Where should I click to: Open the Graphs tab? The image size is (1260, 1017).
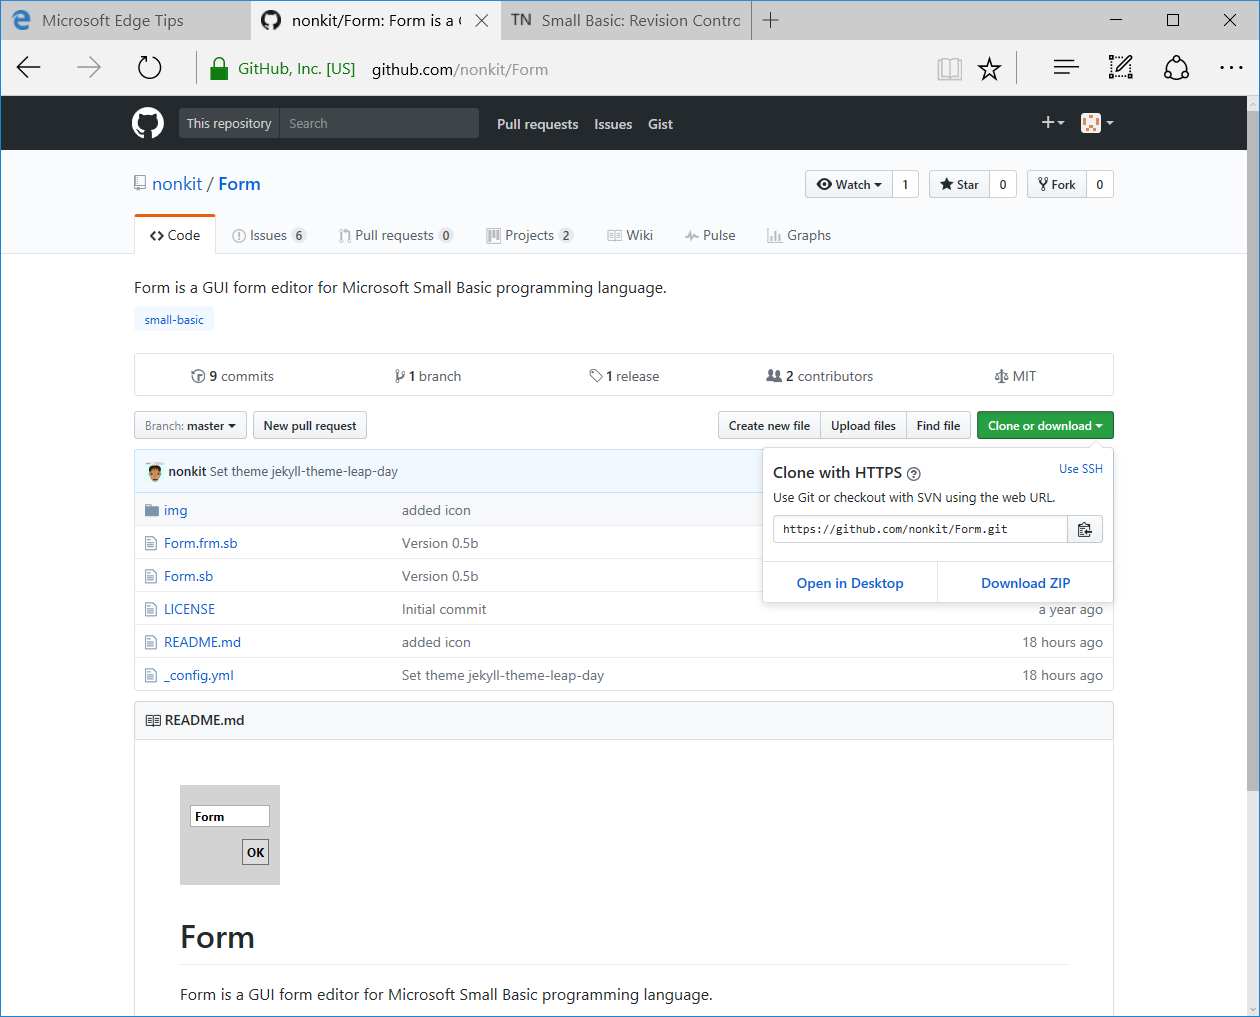tap(799, 235)
